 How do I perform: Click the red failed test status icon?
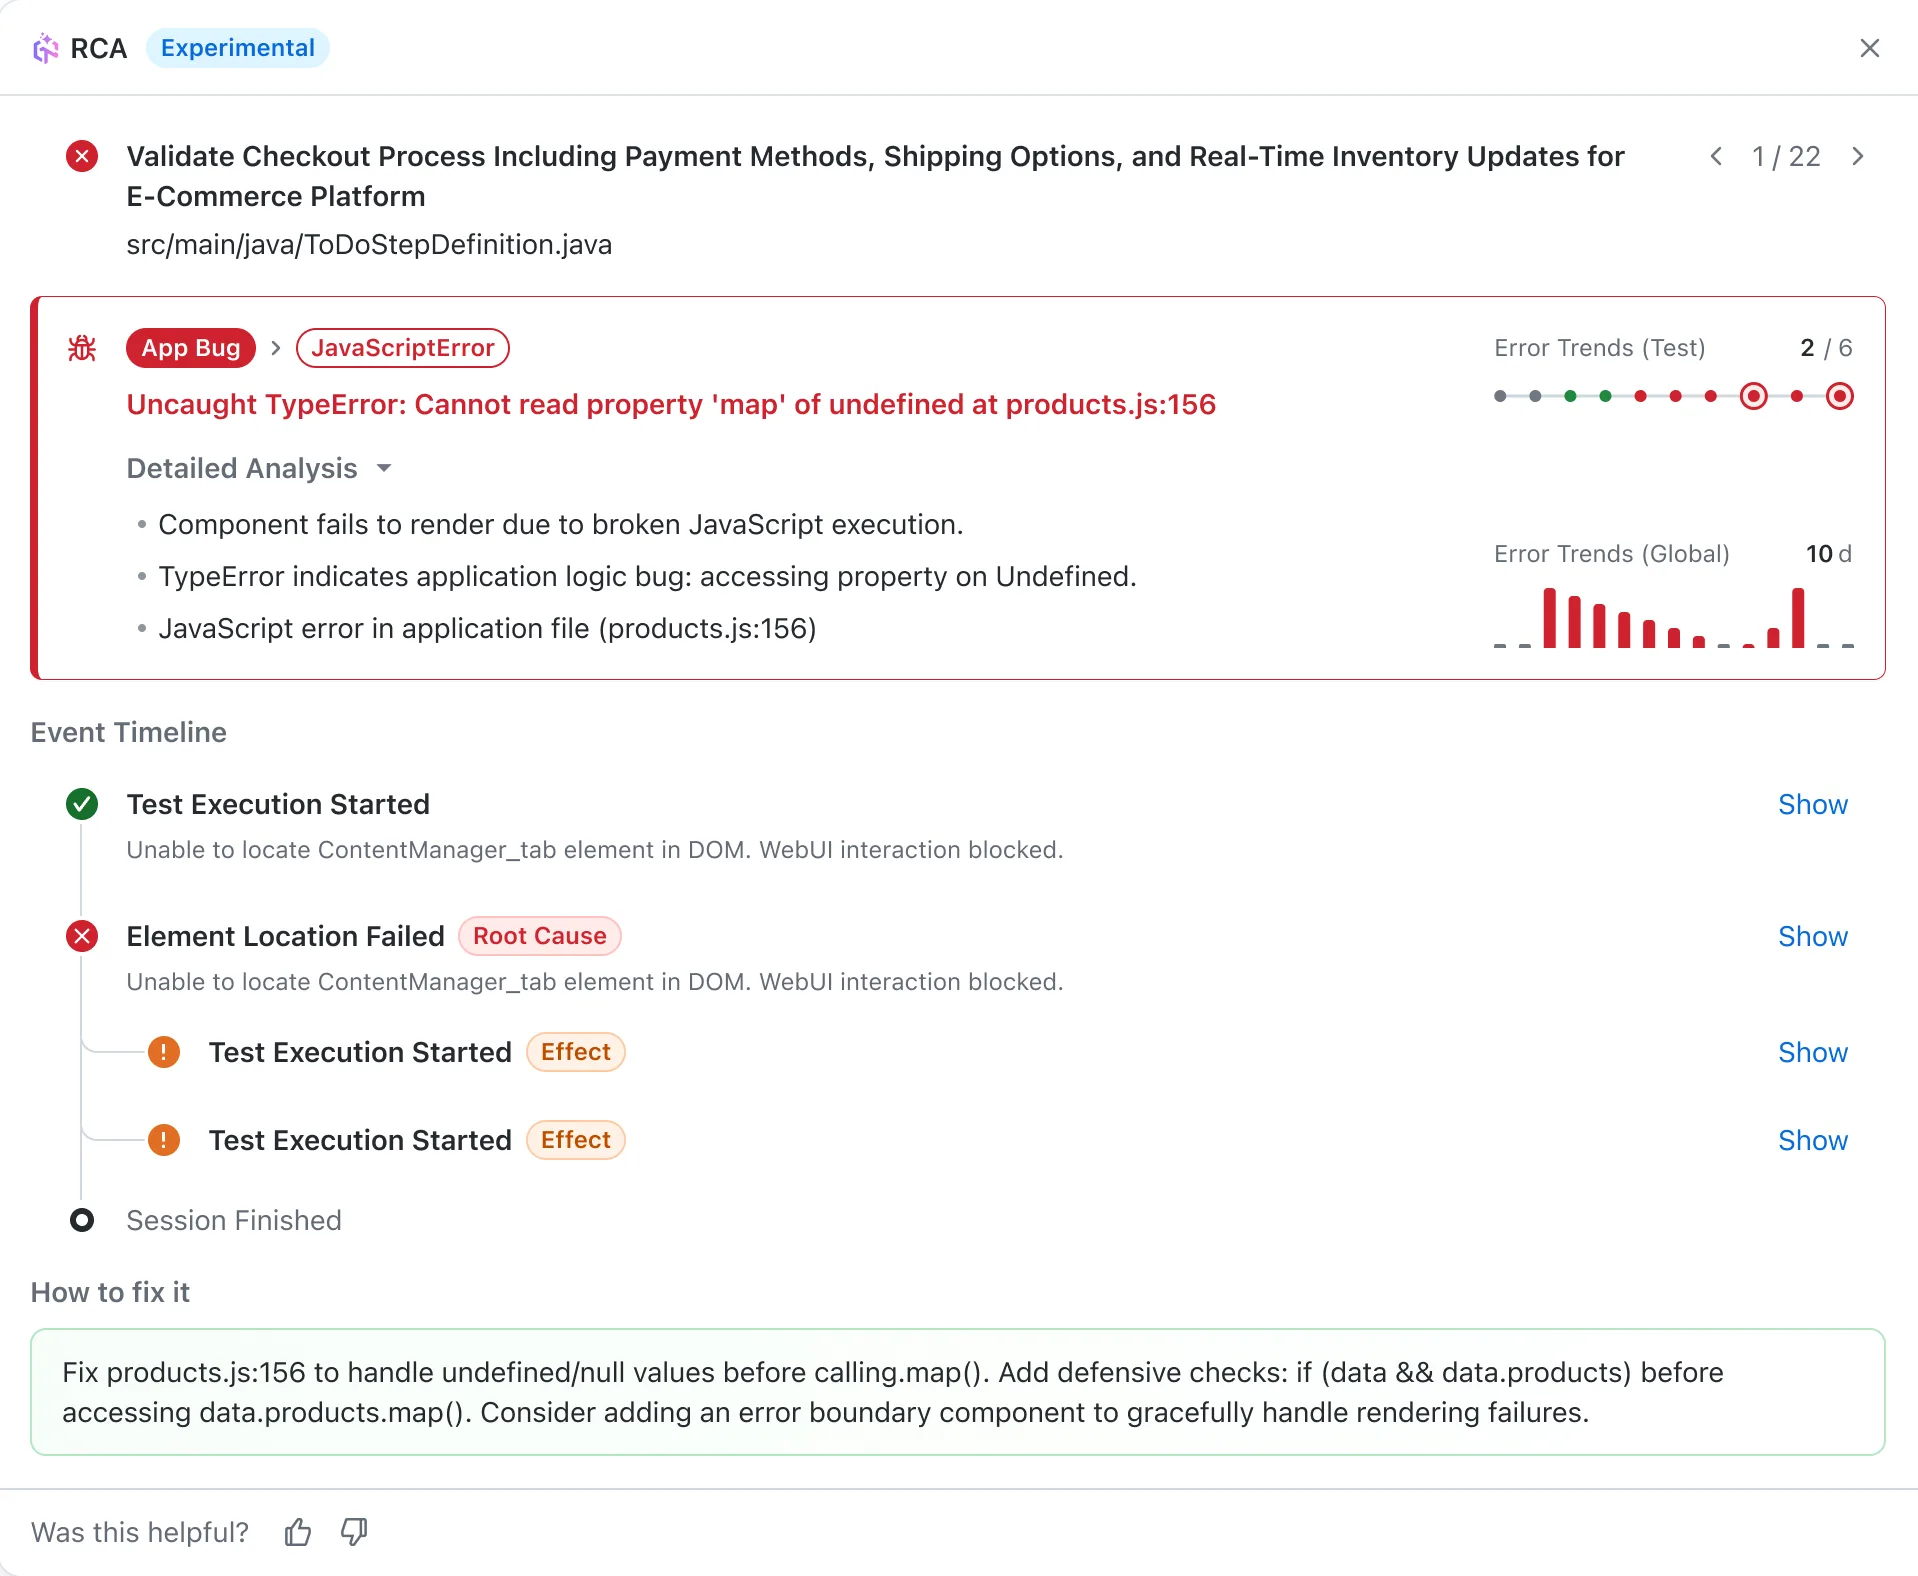(82, 157)
